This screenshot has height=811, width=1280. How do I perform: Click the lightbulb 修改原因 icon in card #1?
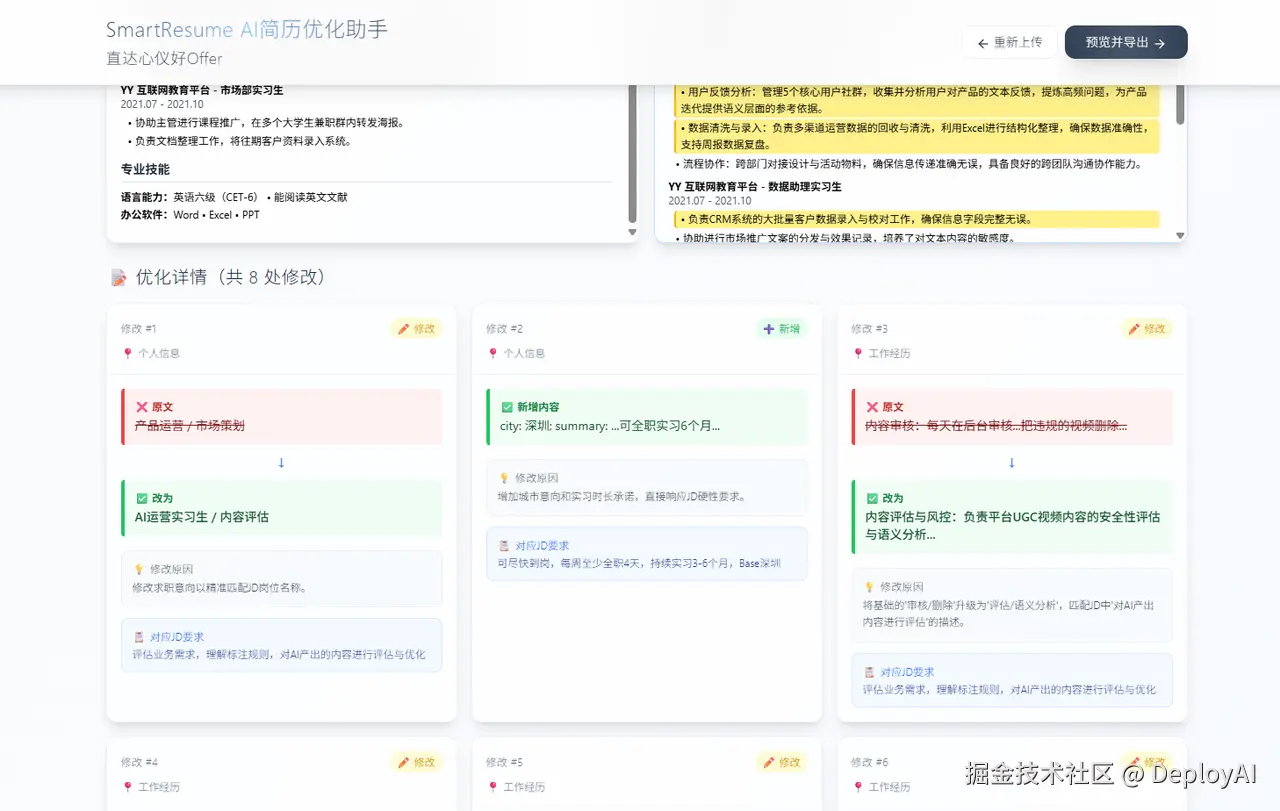tap(139, 569)
